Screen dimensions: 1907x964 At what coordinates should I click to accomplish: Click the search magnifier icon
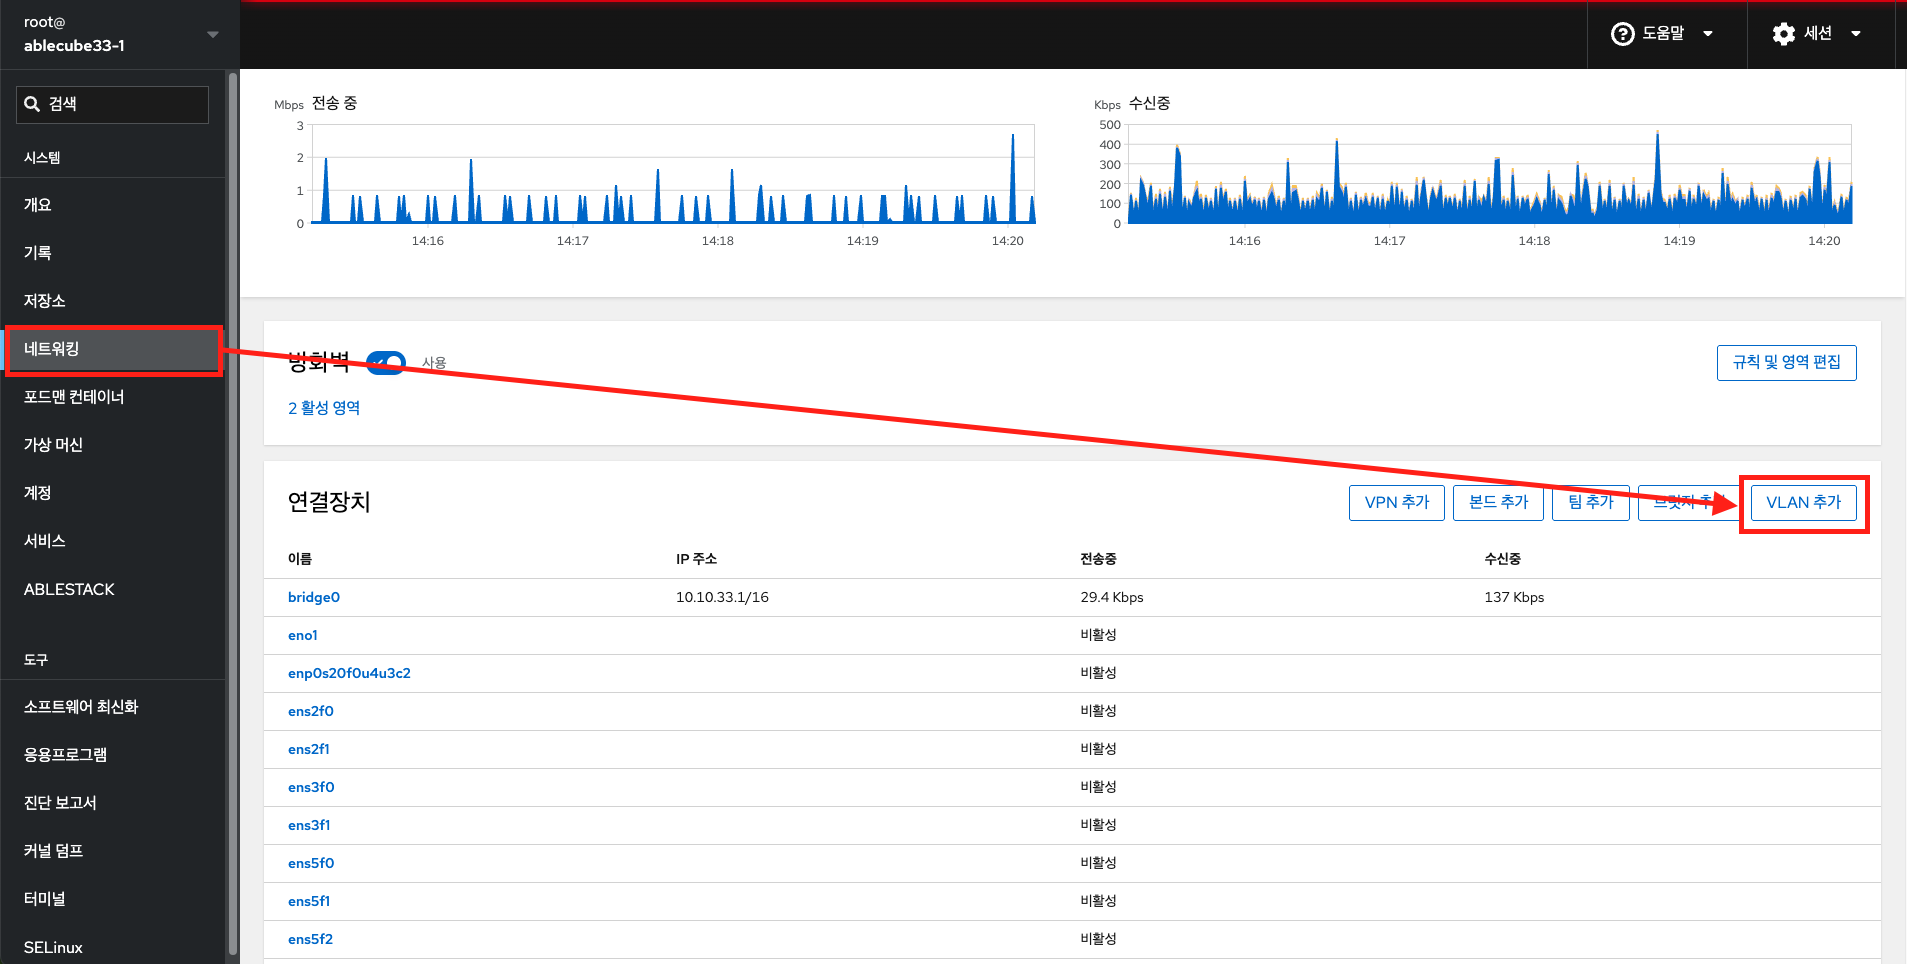coord(33,104)
